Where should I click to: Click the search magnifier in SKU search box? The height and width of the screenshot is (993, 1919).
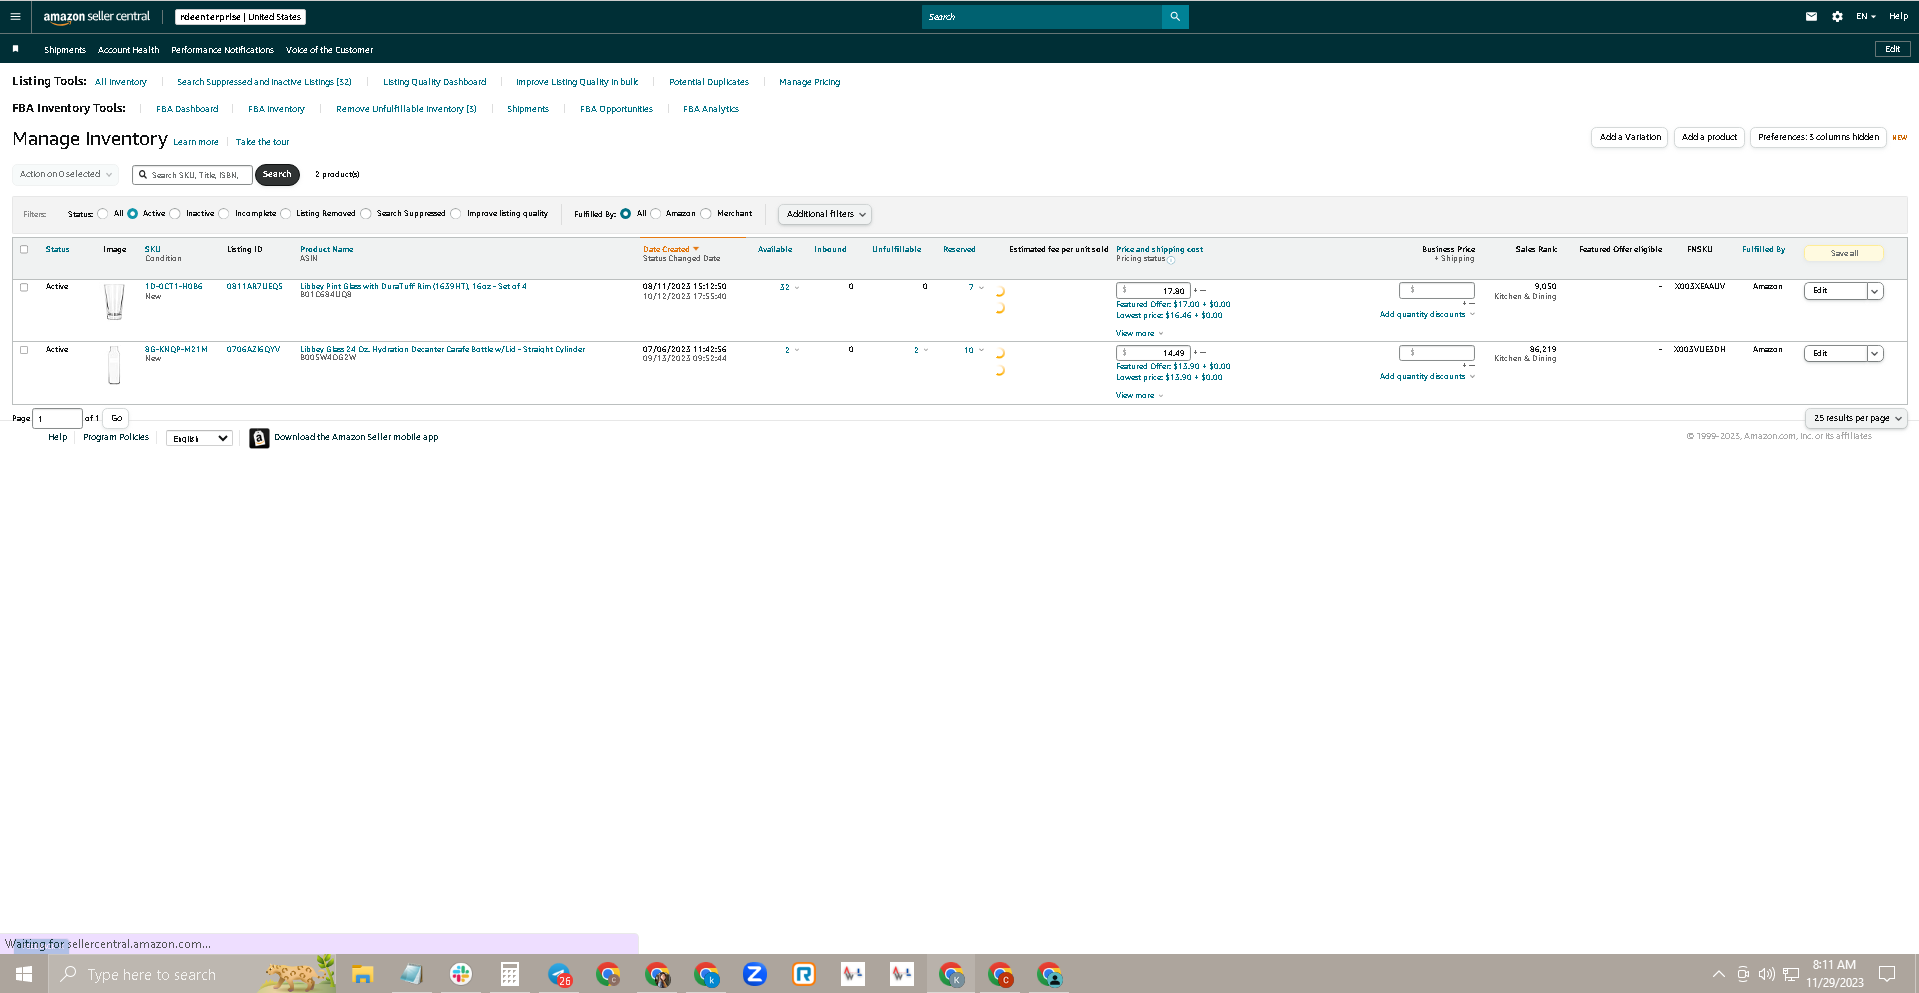click(143, 175)
